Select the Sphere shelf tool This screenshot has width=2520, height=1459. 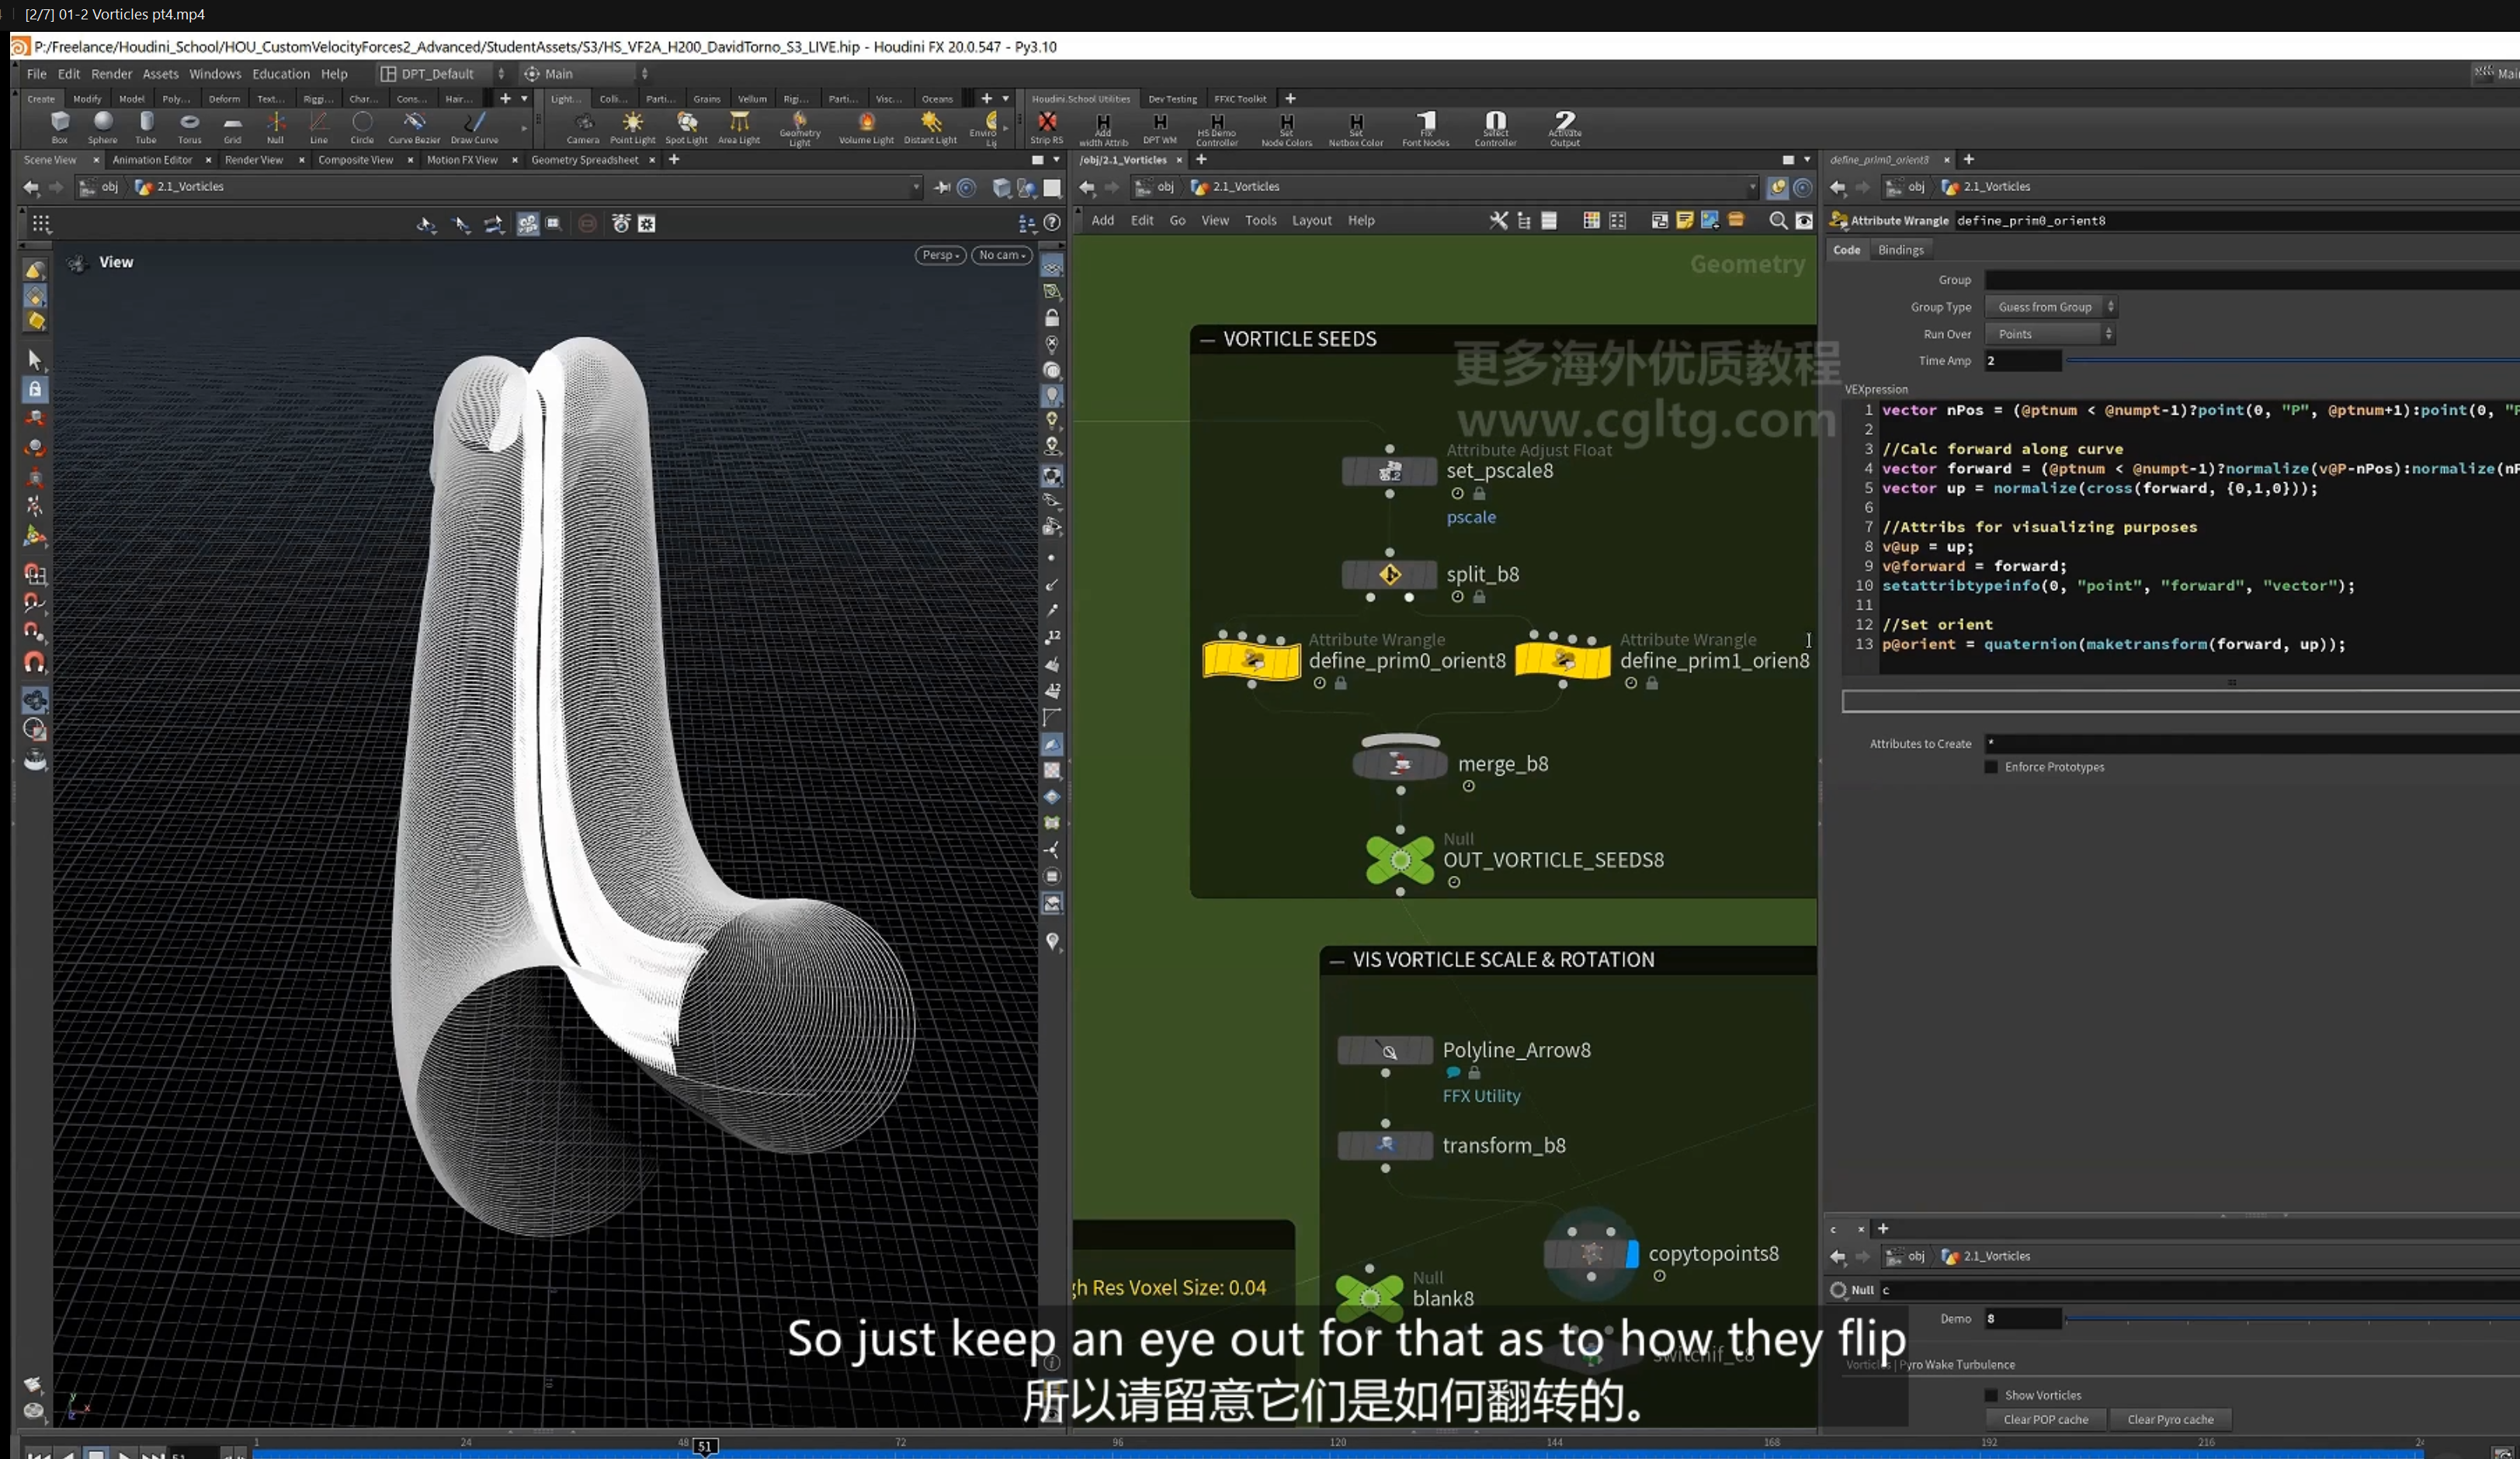(102, 126)
